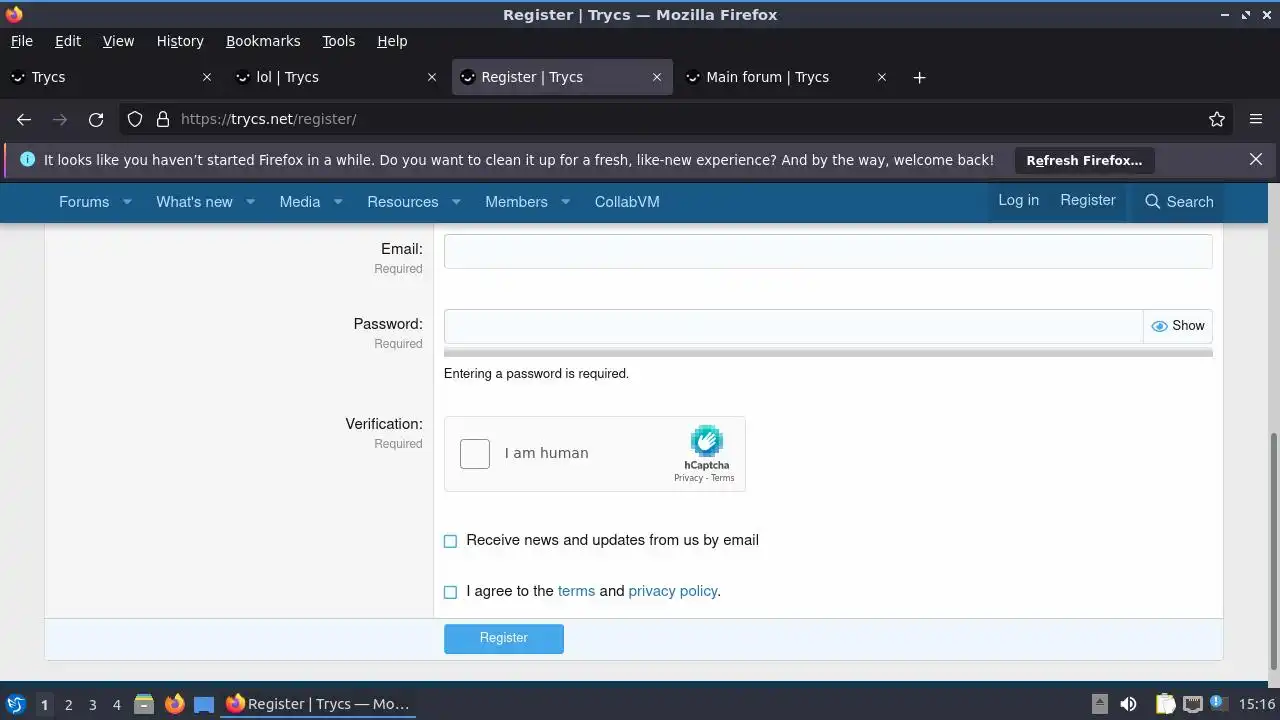Bookmark this page with star icon
This screenshot has width=1280, height=720.
1217,119
